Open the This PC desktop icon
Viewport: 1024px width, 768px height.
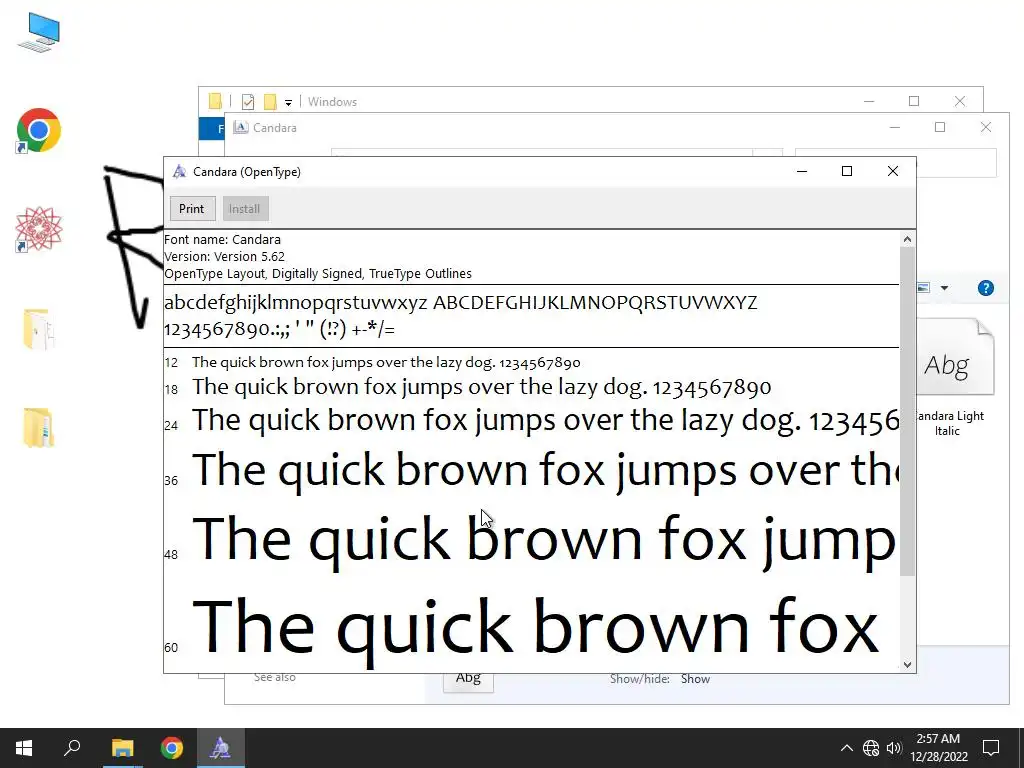point(39,33)
